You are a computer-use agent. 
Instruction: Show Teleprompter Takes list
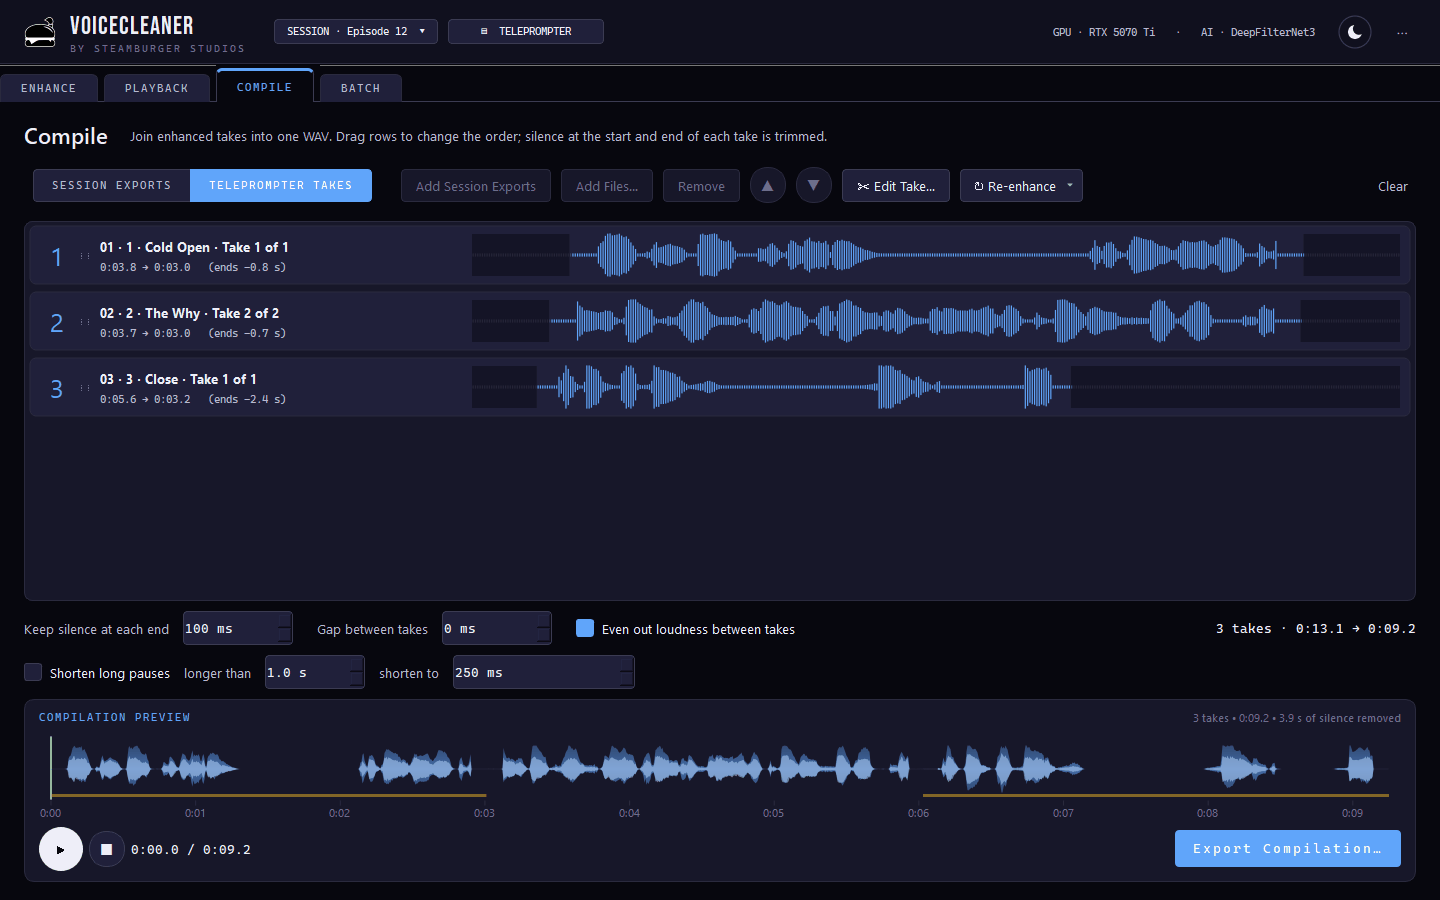[x=281, y=185]
